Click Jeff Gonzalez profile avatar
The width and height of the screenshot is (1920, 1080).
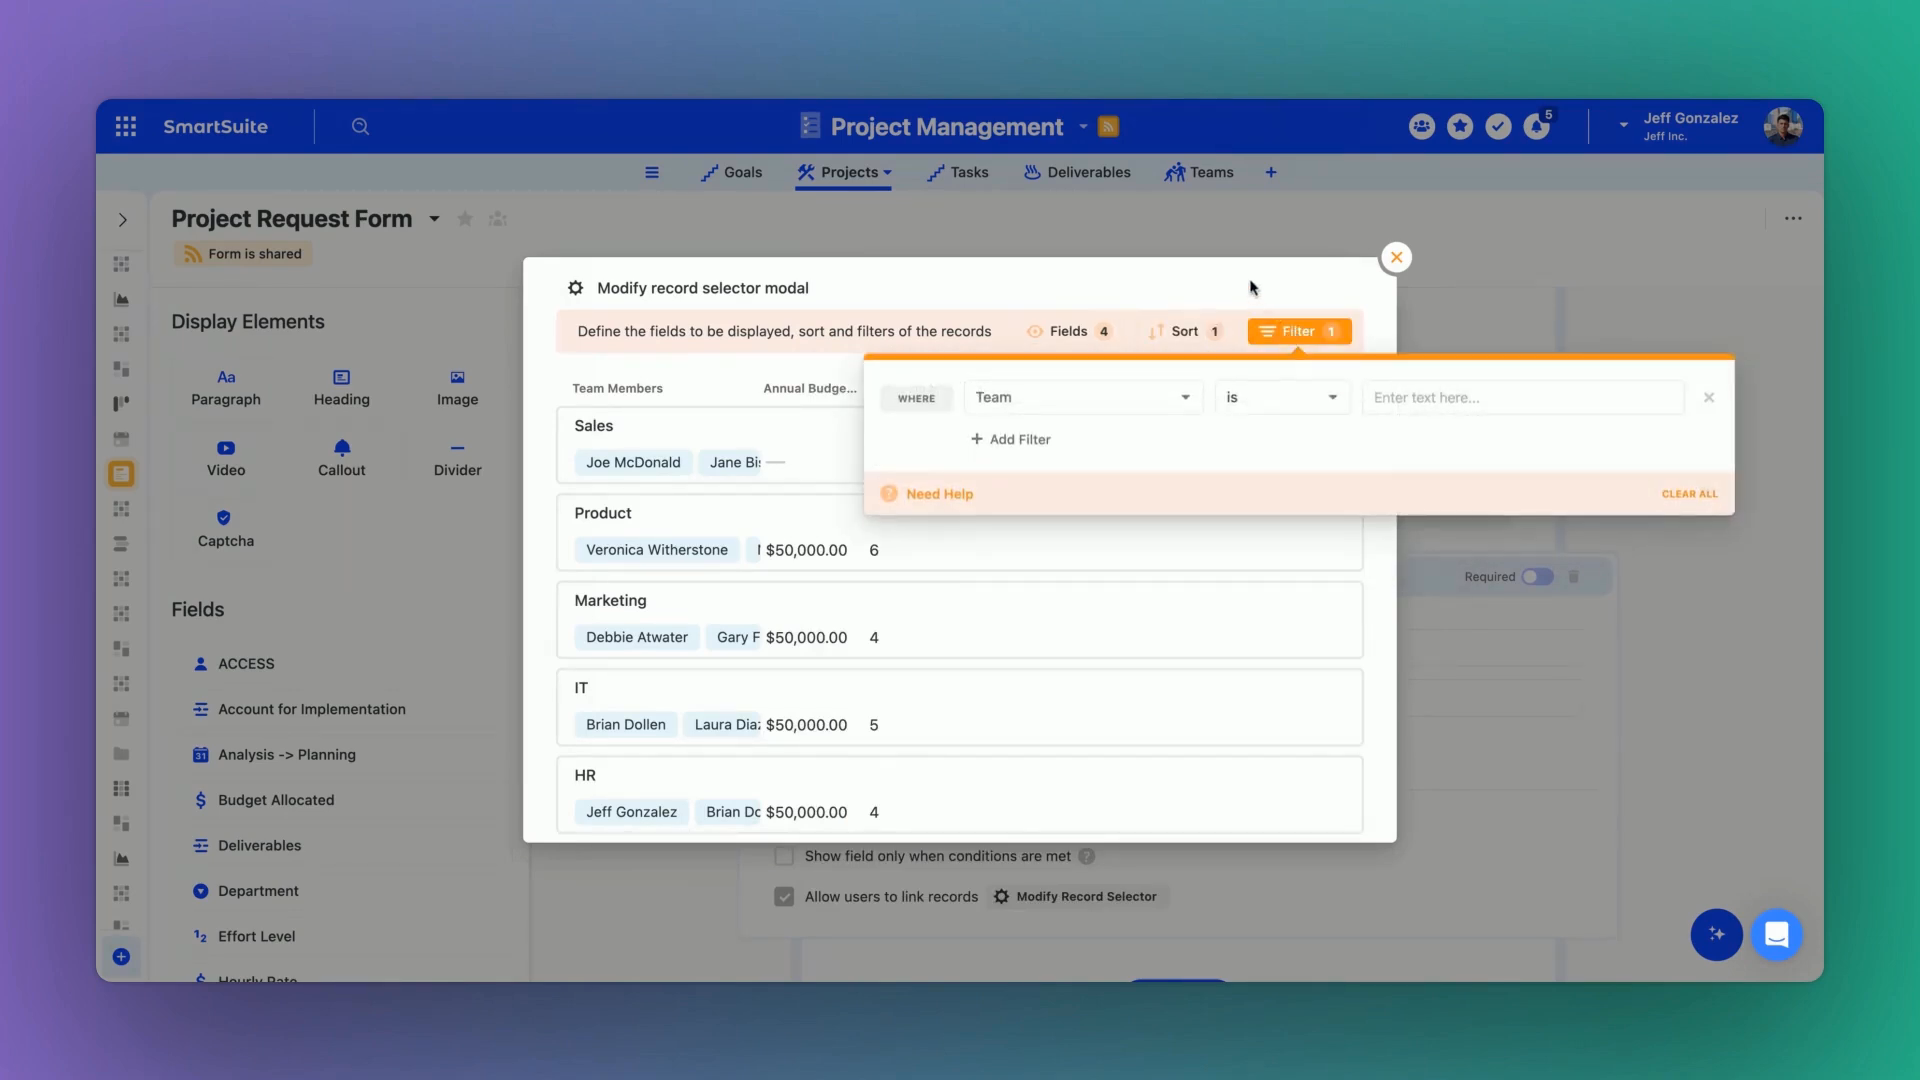click(x=1783, y=127)
